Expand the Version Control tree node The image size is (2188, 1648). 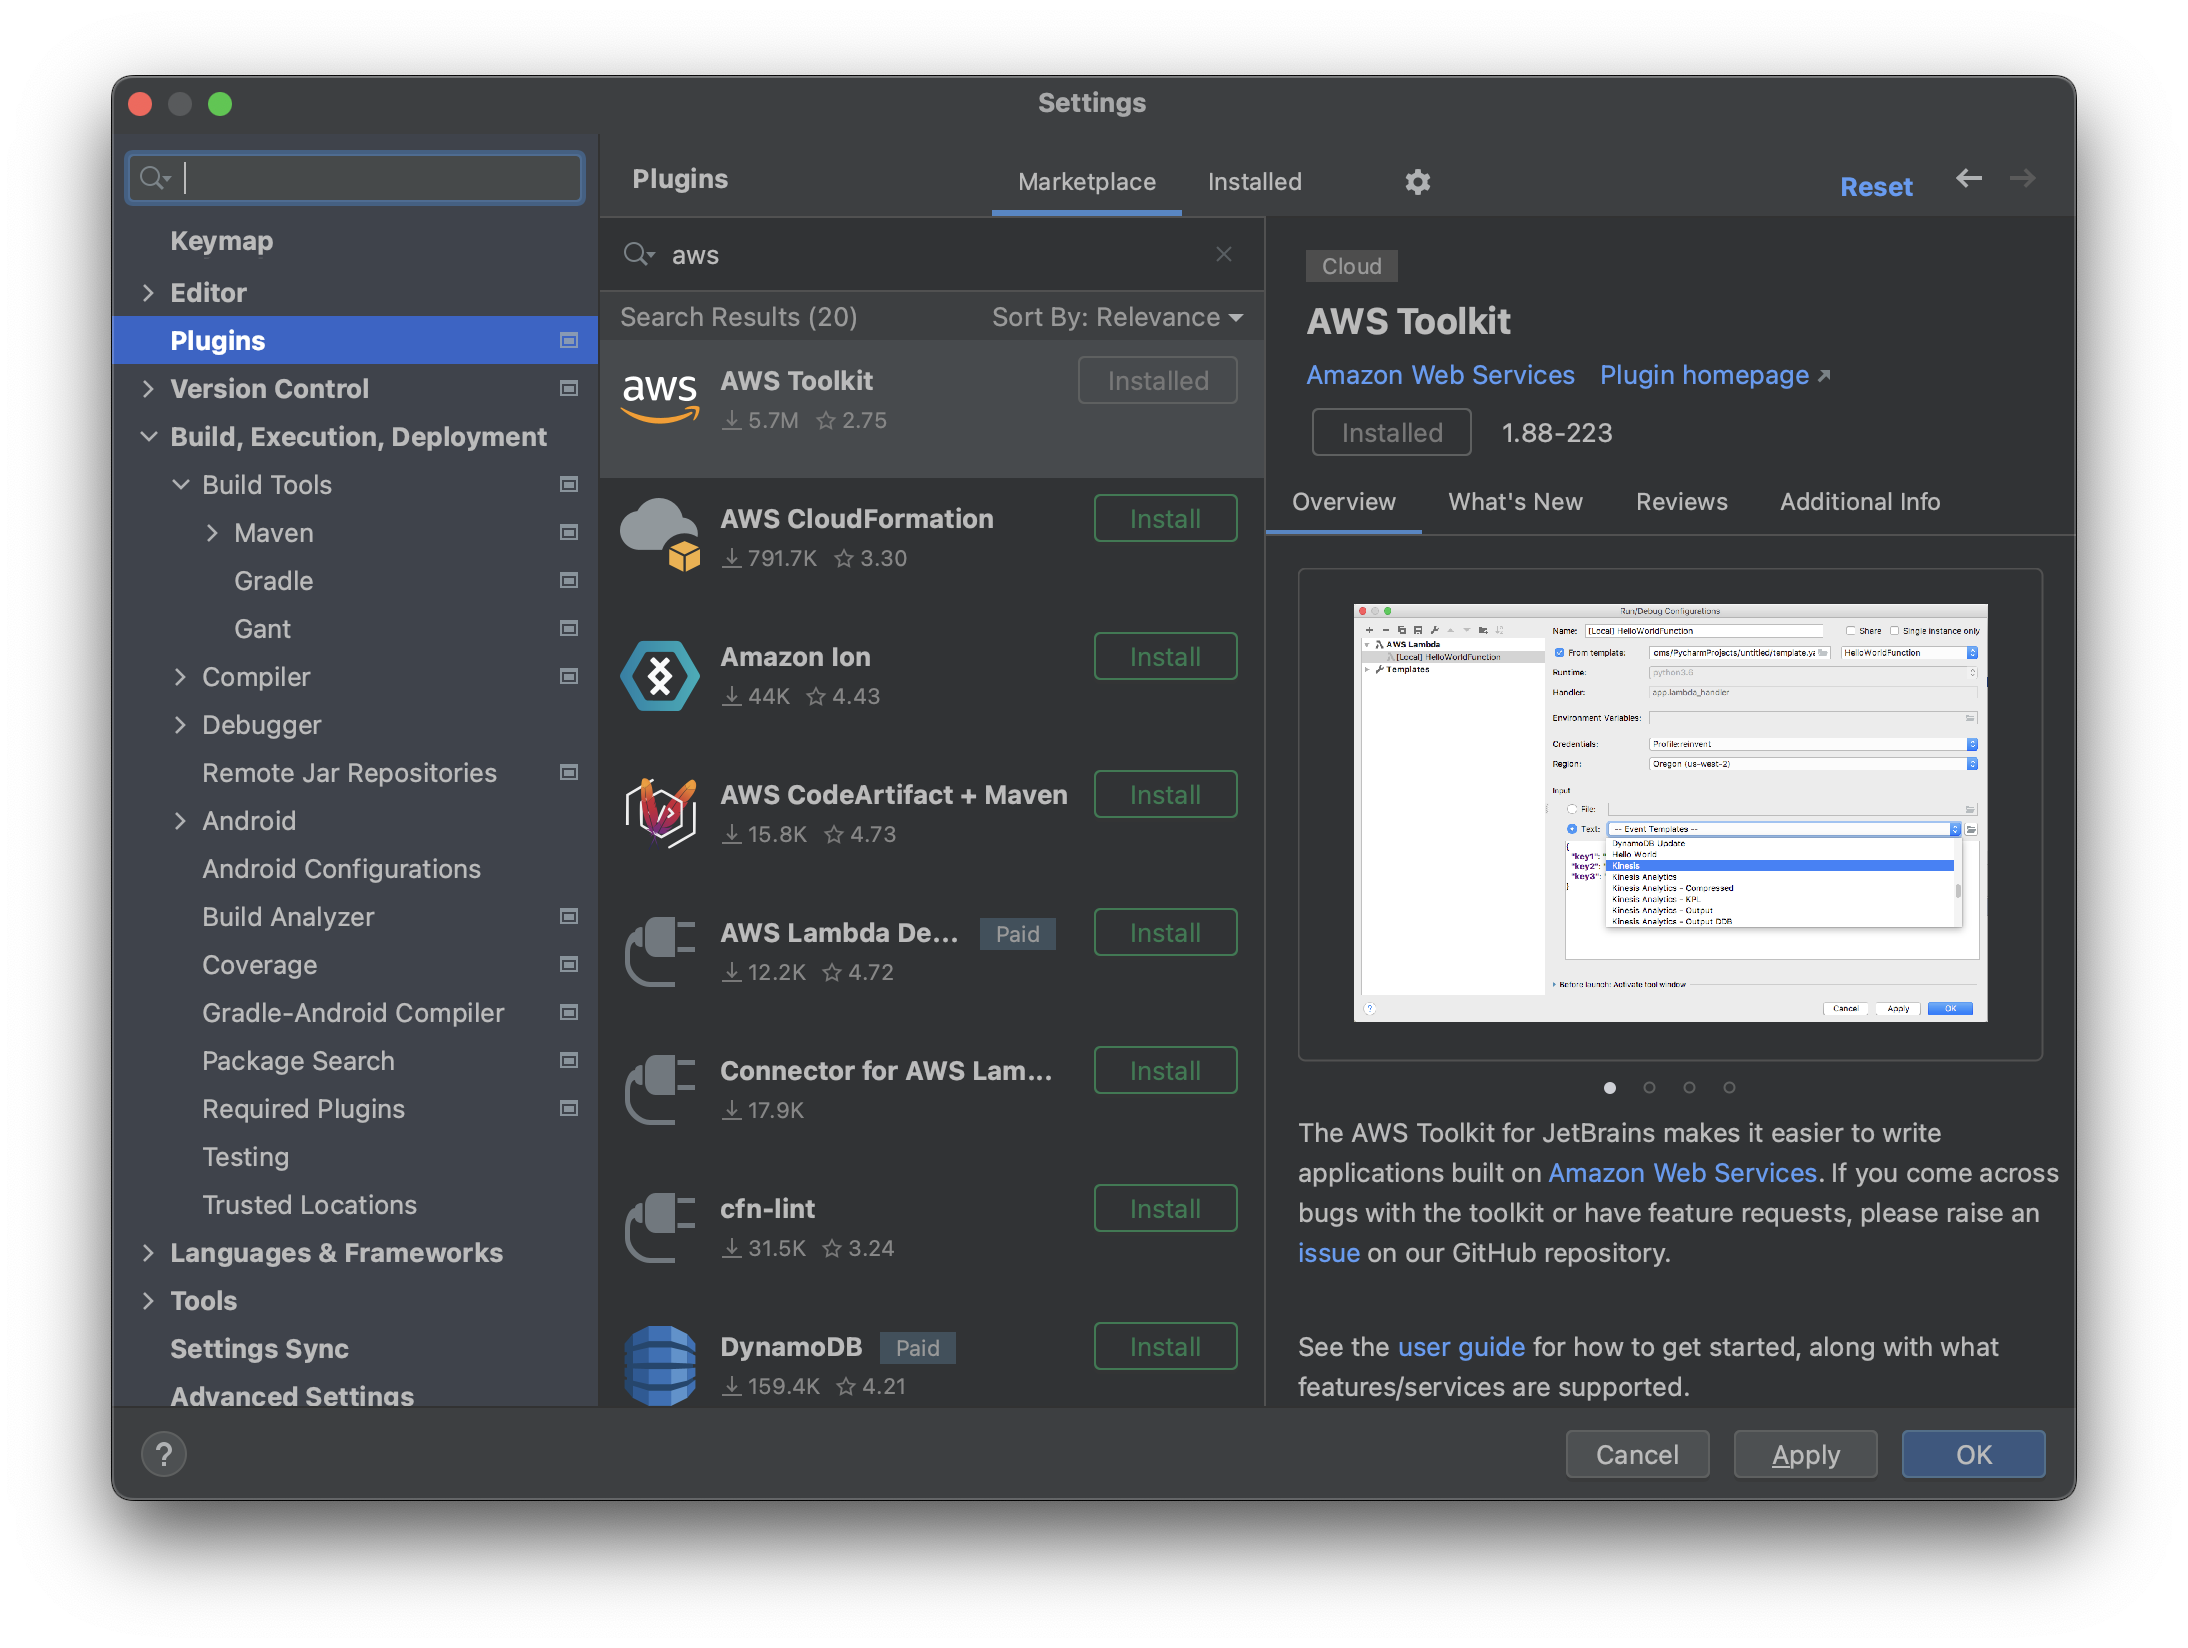click(x=149, y=389)
